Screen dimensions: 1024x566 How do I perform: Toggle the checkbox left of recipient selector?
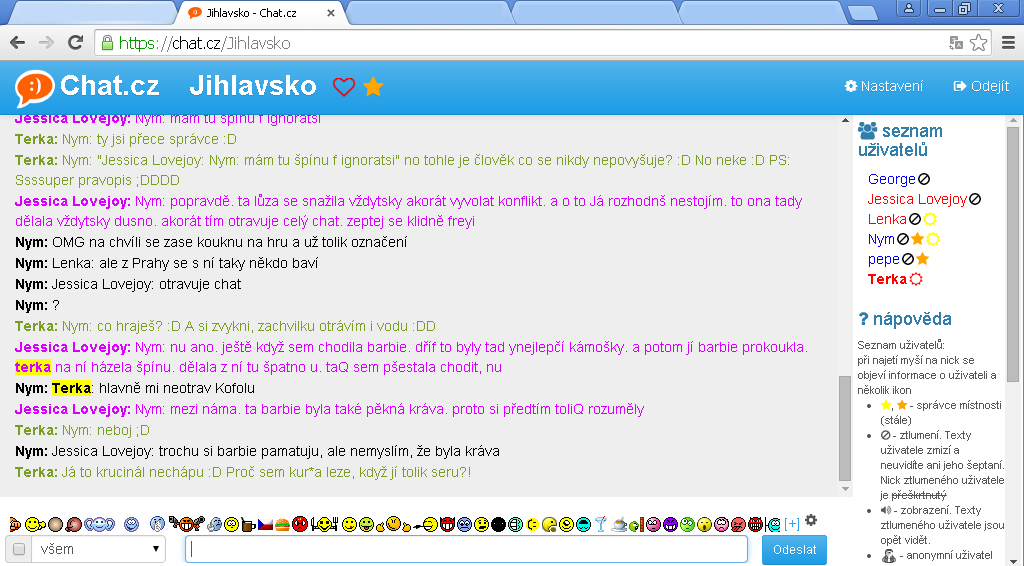click(18, 549)
